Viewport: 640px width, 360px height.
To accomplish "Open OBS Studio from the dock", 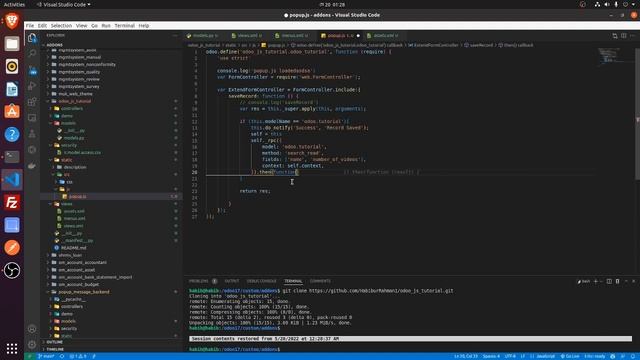I will pos(12,270).
